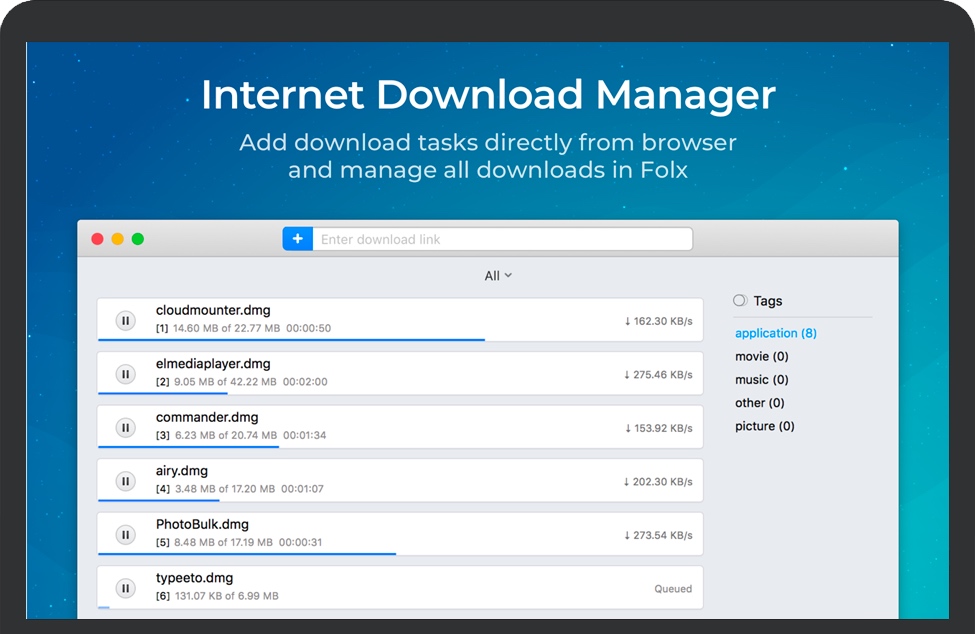Pause the elmediaplayer.dmg download
The height and width of the screenshot is (634, 975).
click(125, 374)
